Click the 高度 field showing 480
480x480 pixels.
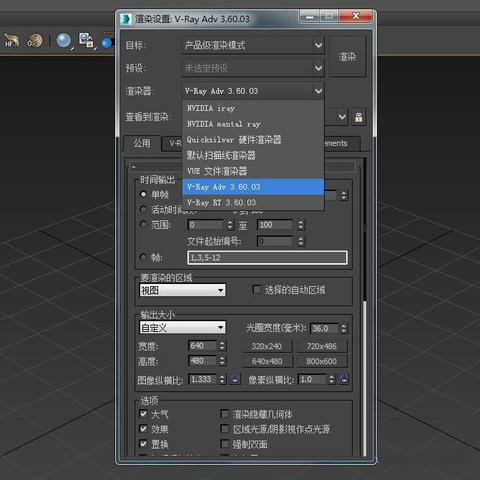[x=203, y=361]
